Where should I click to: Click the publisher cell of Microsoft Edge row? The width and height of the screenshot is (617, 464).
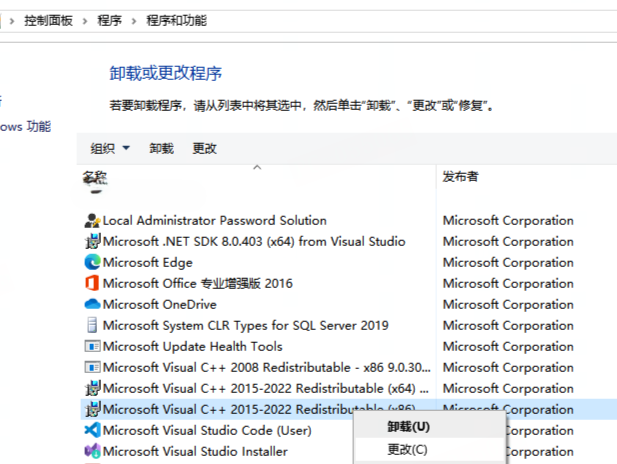pyautogui.click(x=508, y=263)
